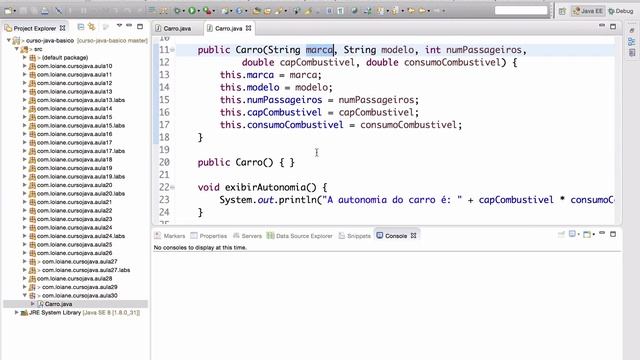
Task: Click the Run External Tools icon
Action: tap(207, 11)
